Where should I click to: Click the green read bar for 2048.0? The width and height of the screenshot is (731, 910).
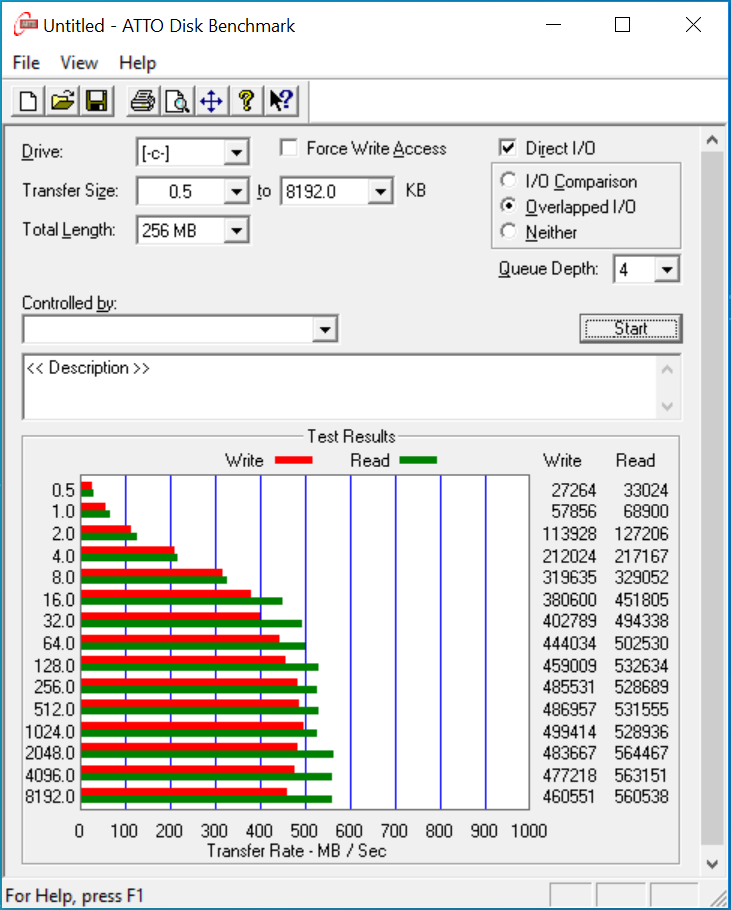coord(207,754)
